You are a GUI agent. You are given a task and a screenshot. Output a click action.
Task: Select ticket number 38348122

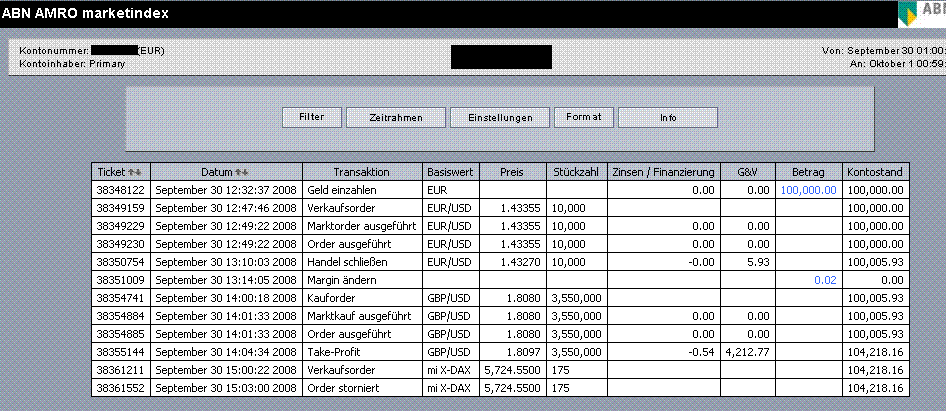click(x=120, y=189)
